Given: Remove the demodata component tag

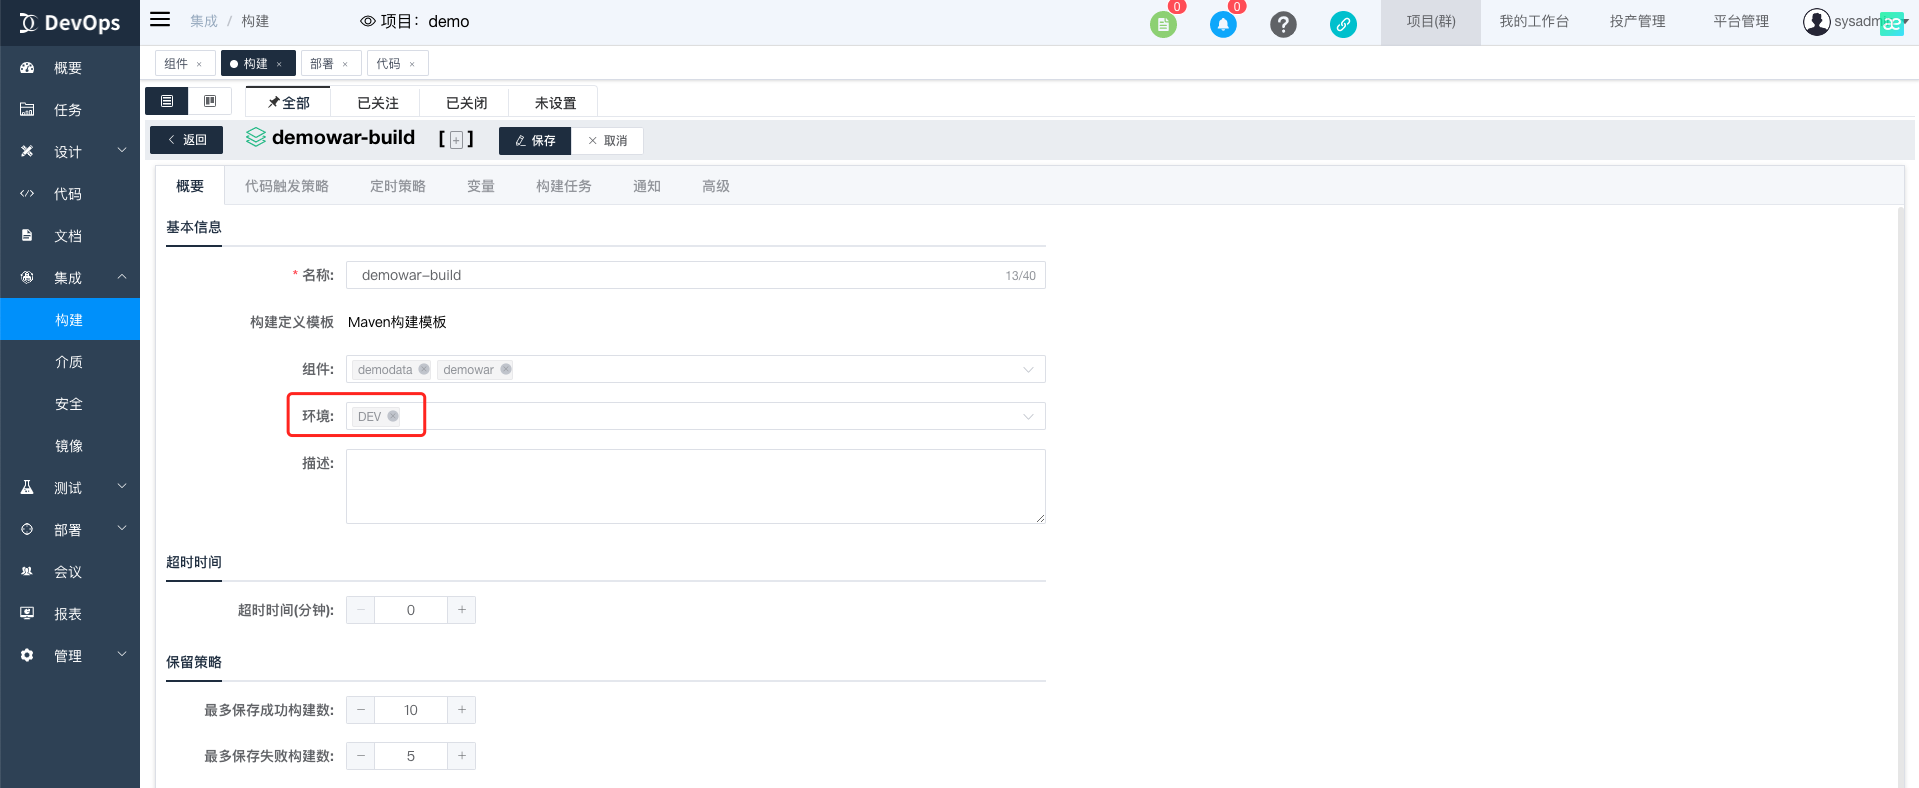Looking at the screenshot, I should [x=424, y=369].
